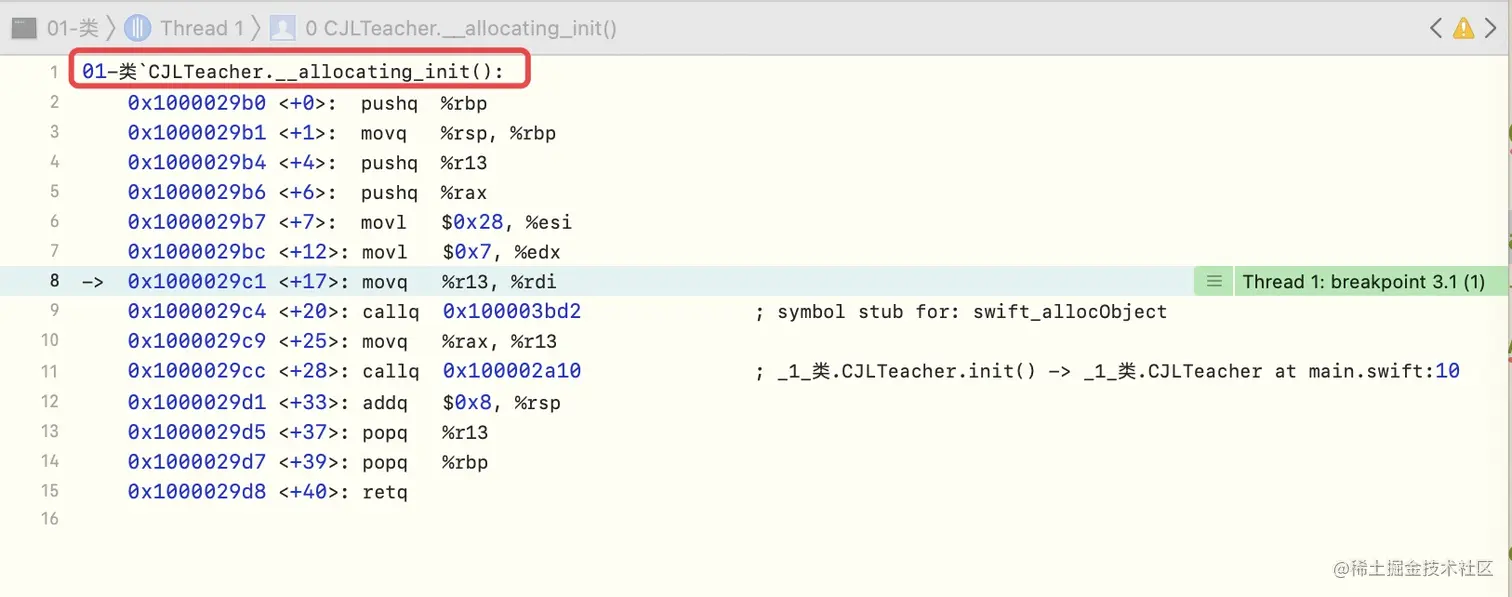Click address 0x1000029bc on line 7
This screenshot has width=1512, height=597.
(197, 252)
